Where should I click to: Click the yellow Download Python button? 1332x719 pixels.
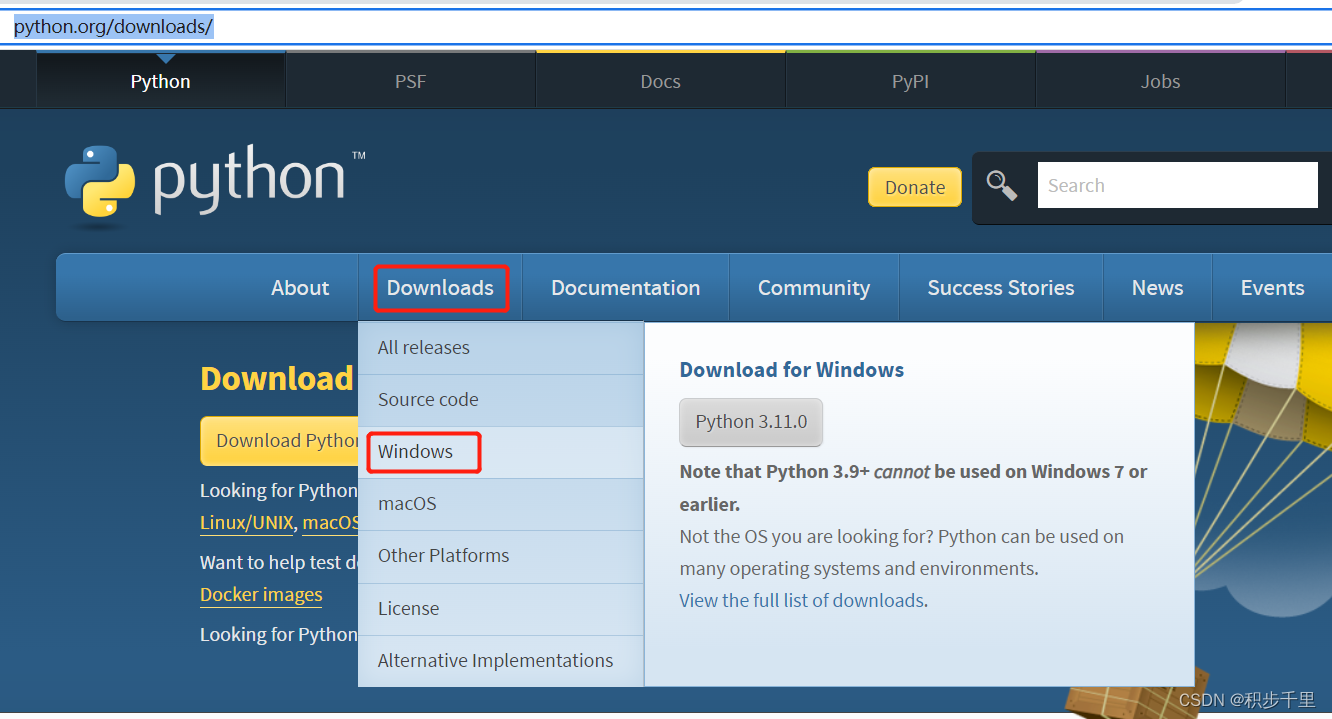pyautogui.click(x=280, y=441)
